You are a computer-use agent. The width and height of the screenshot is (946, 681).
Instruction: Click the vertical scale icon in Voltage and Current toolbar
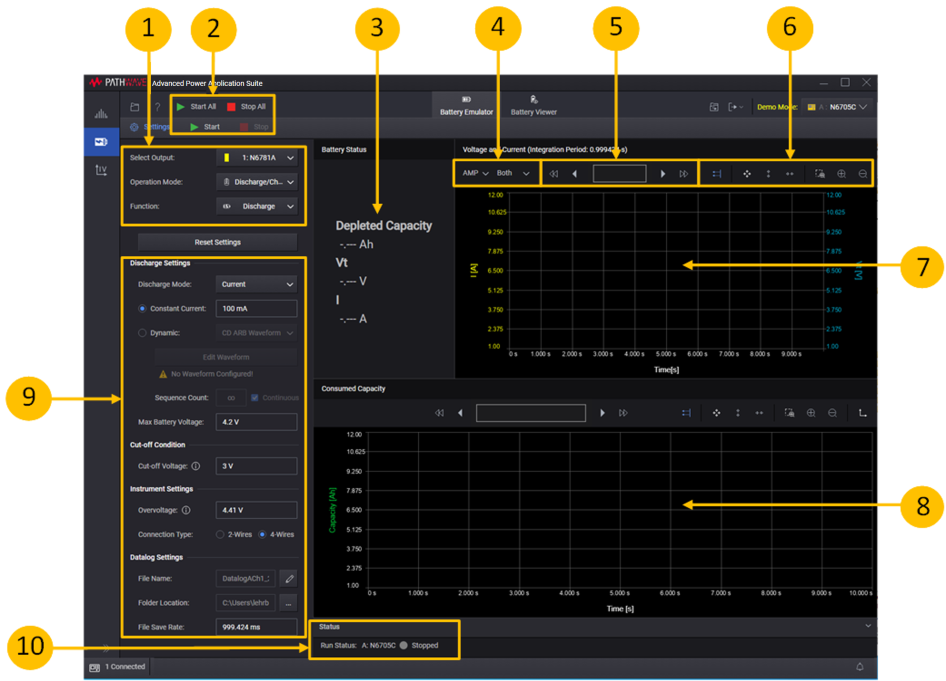768,174
